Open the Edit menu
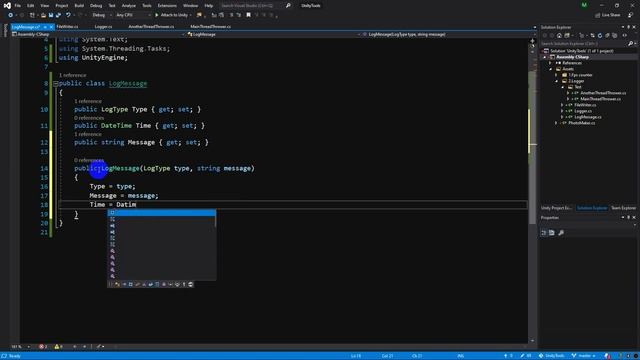The height and width of the screenshot is (360, 640). coord(31,6)
